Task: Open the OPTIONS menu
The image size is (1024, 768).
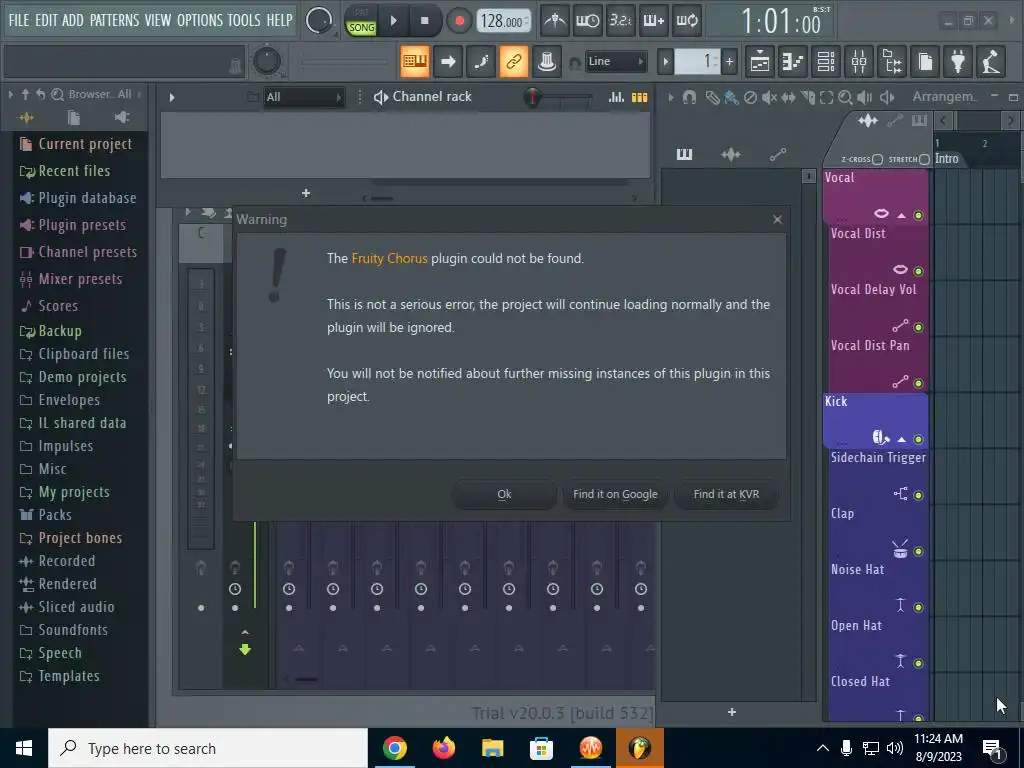Action: (x=199, y=21)
